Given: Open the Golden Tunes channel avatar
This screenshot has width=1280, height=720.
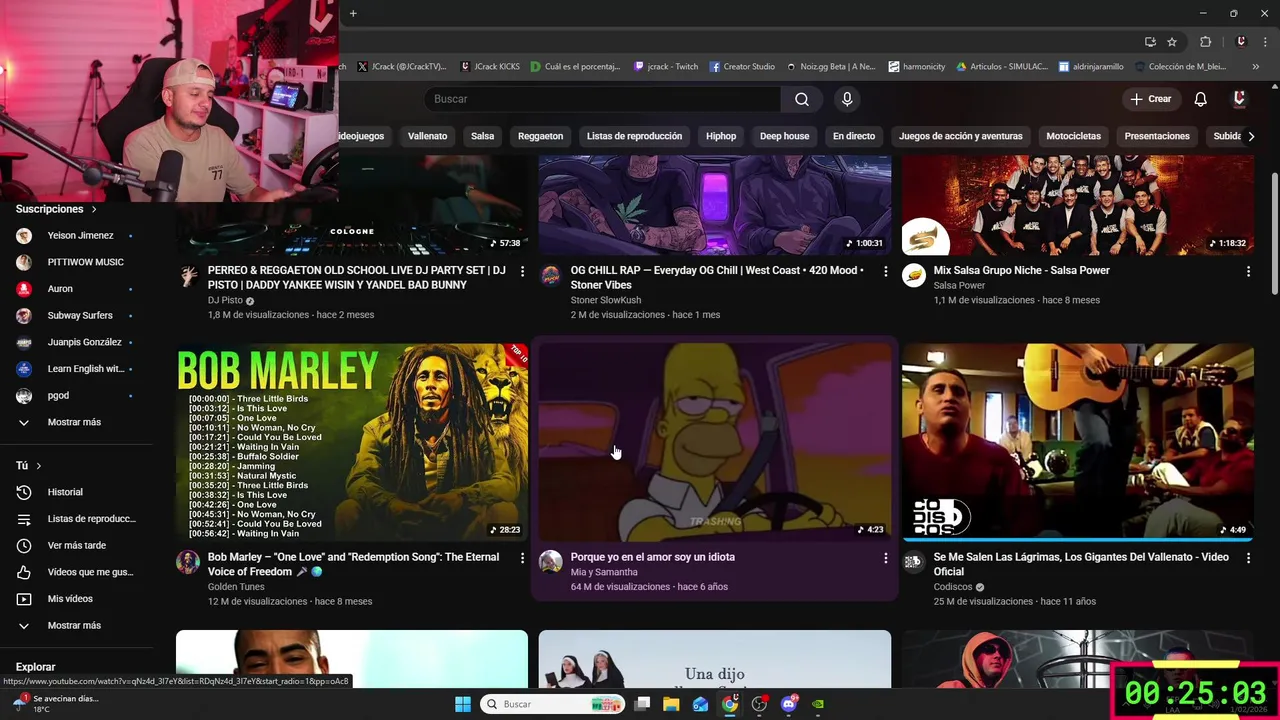Looking at the screenshot, I should click(x=188, y=561).
